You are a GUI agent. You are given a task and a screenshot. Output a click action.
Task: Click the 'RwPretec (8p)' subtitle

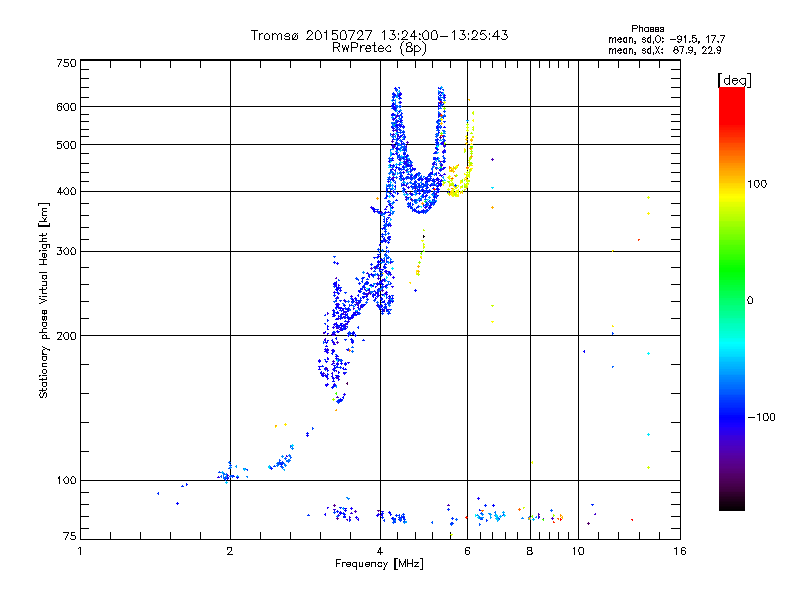379,48
